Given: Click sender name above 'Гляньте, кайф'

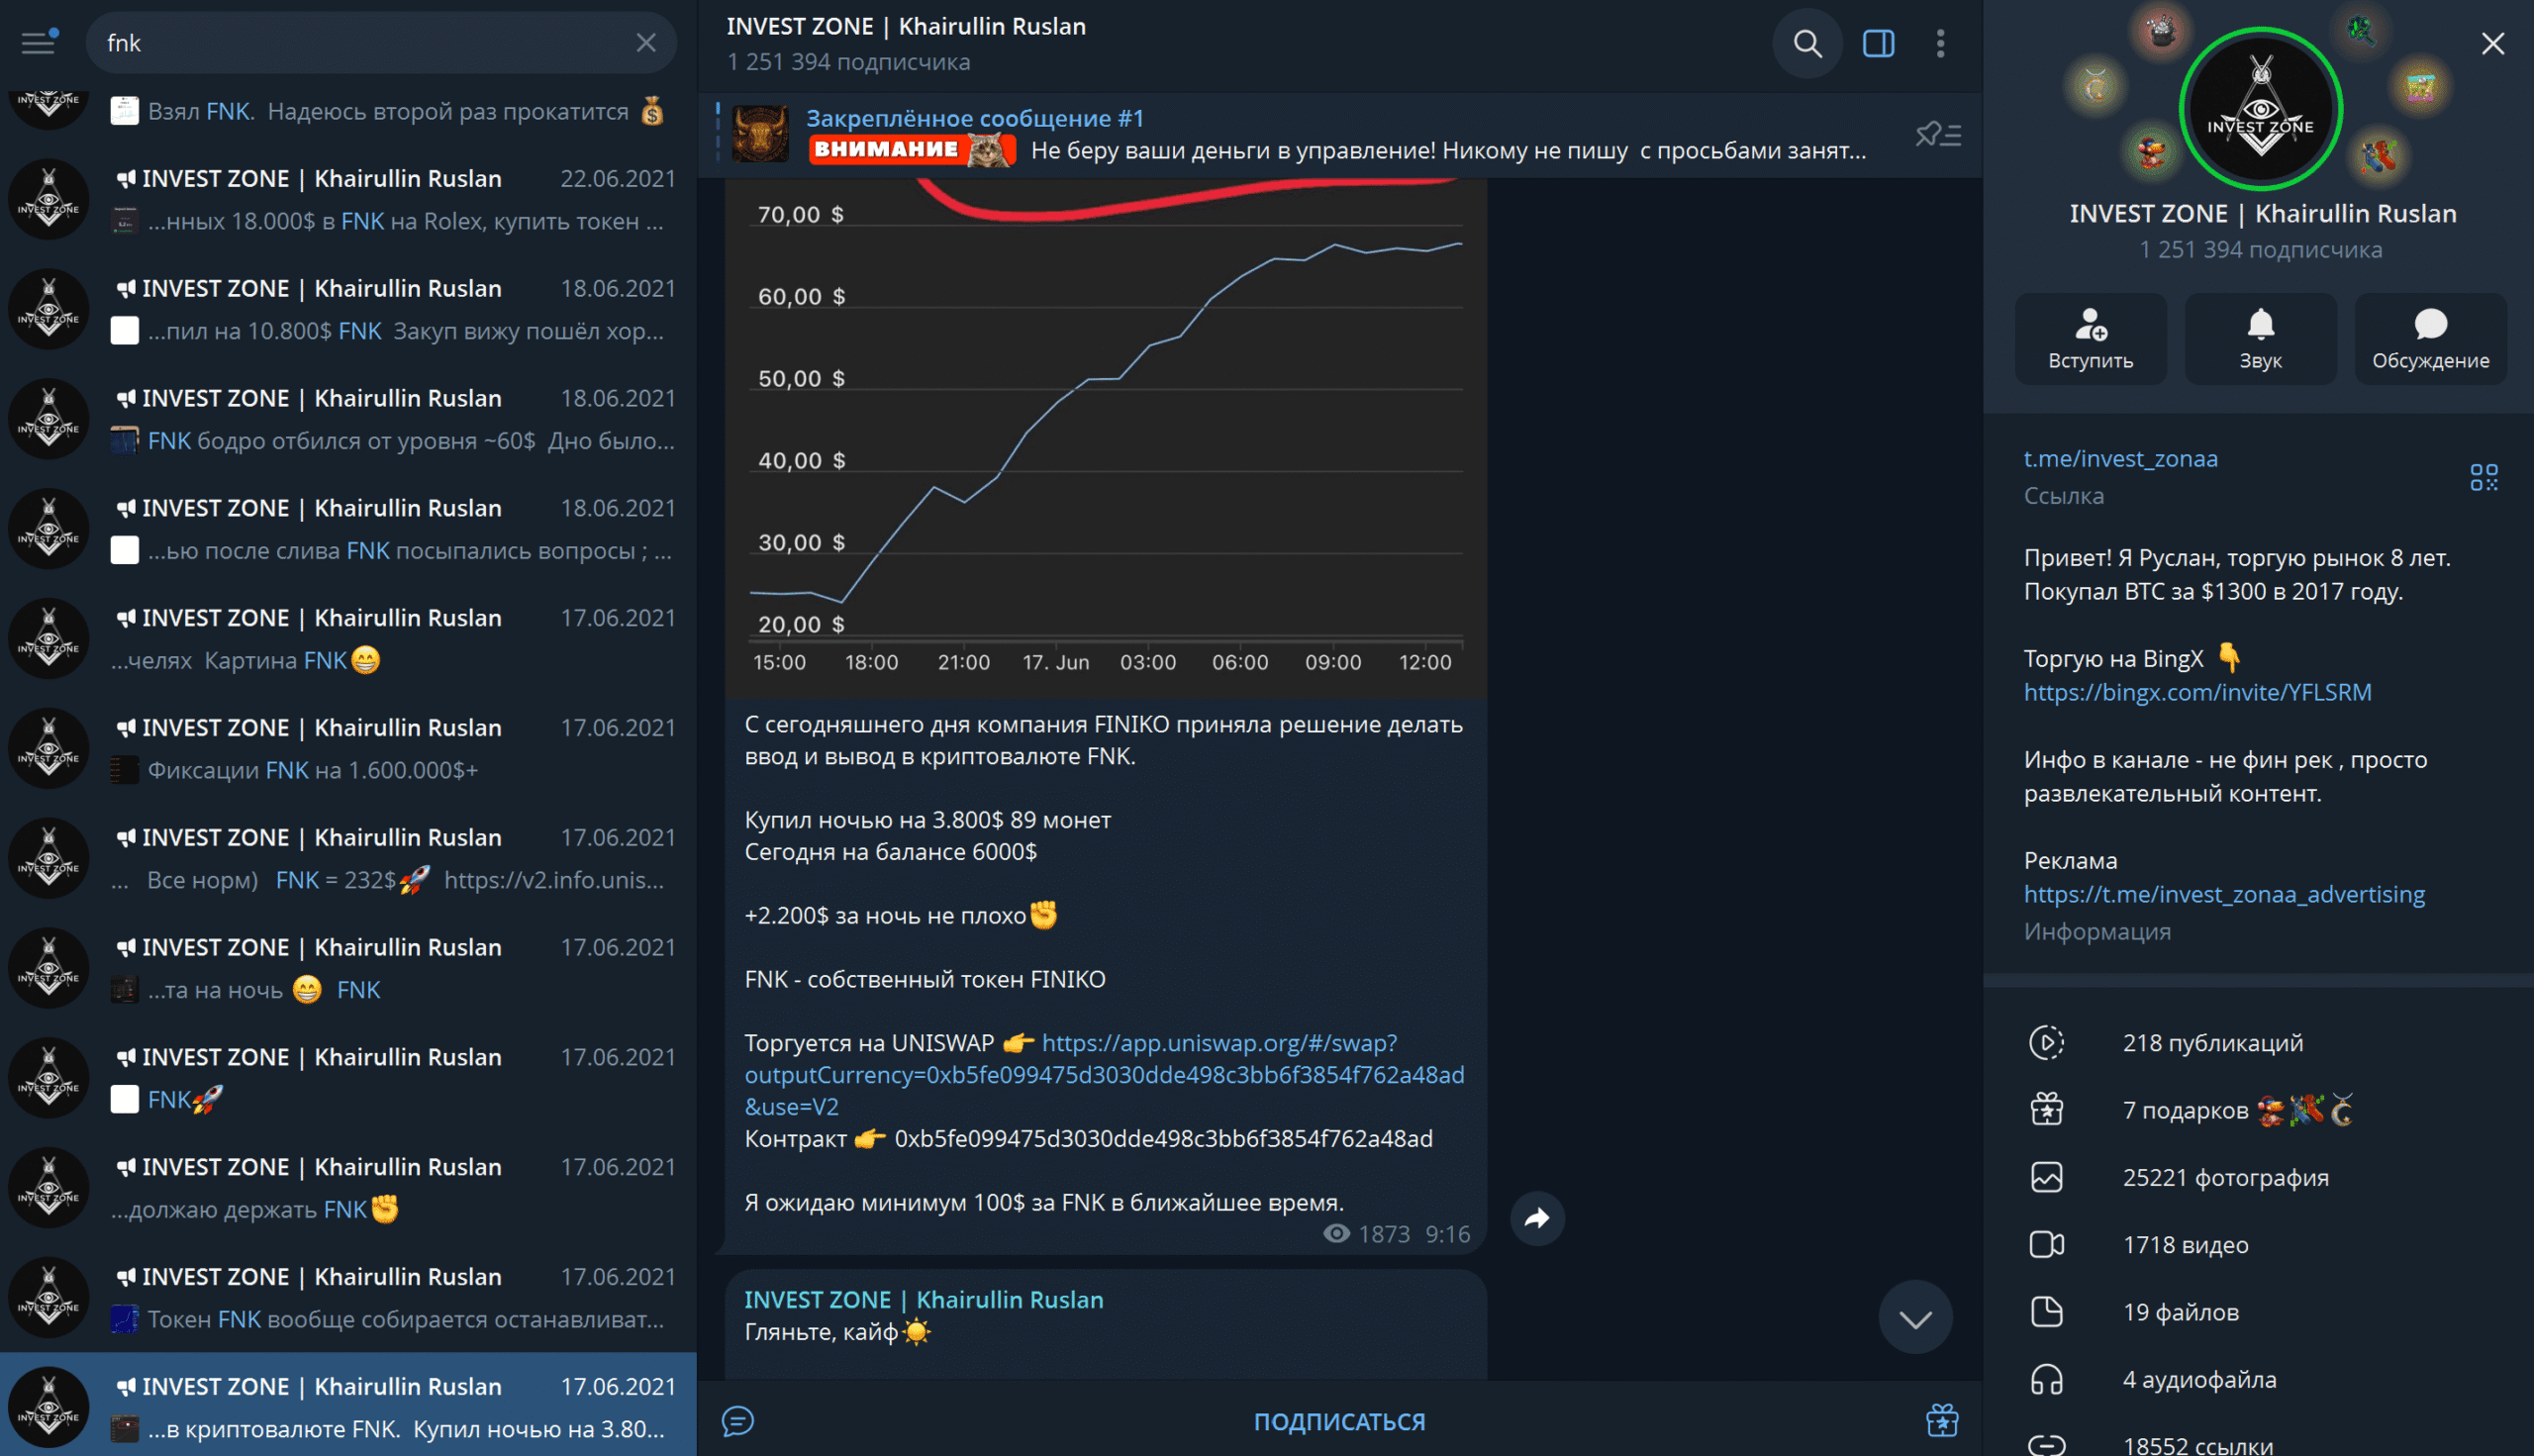Looking at the screenshot, I should click(923, 1299).
